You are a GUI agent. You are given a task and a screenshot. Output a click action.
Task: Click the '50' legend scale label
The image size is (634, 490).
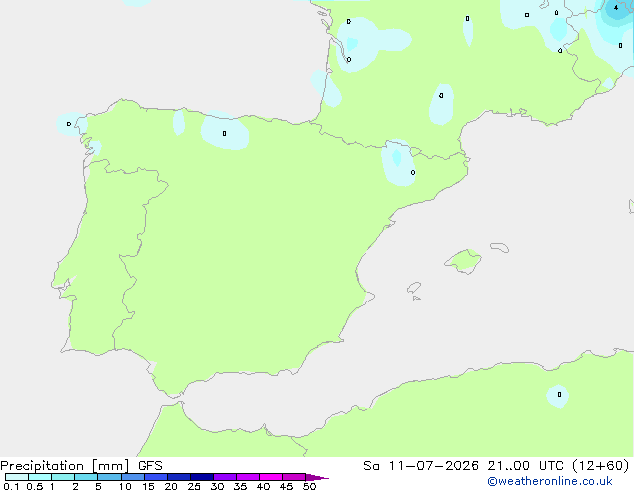309,486
